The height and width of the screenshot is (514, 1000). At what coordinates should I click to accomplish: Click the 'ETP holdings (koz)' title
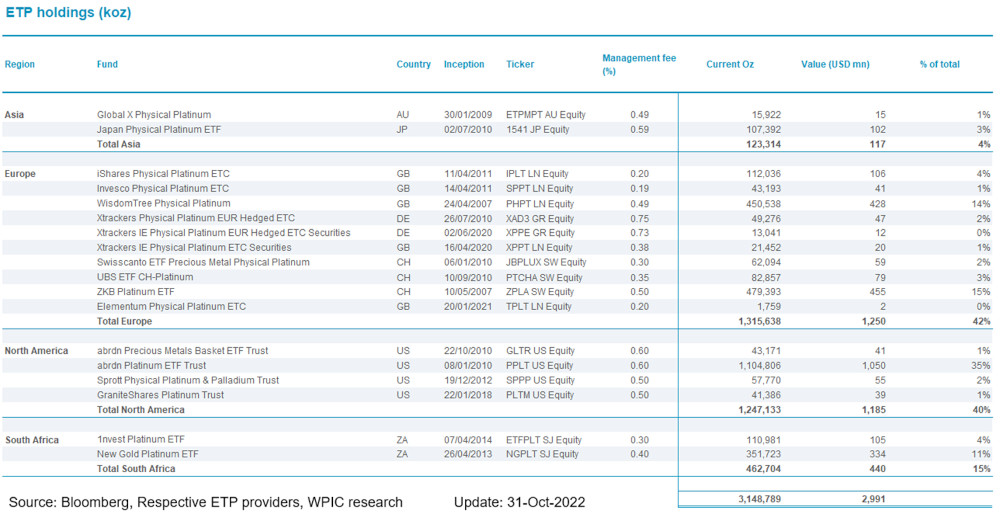coord(68,12)
